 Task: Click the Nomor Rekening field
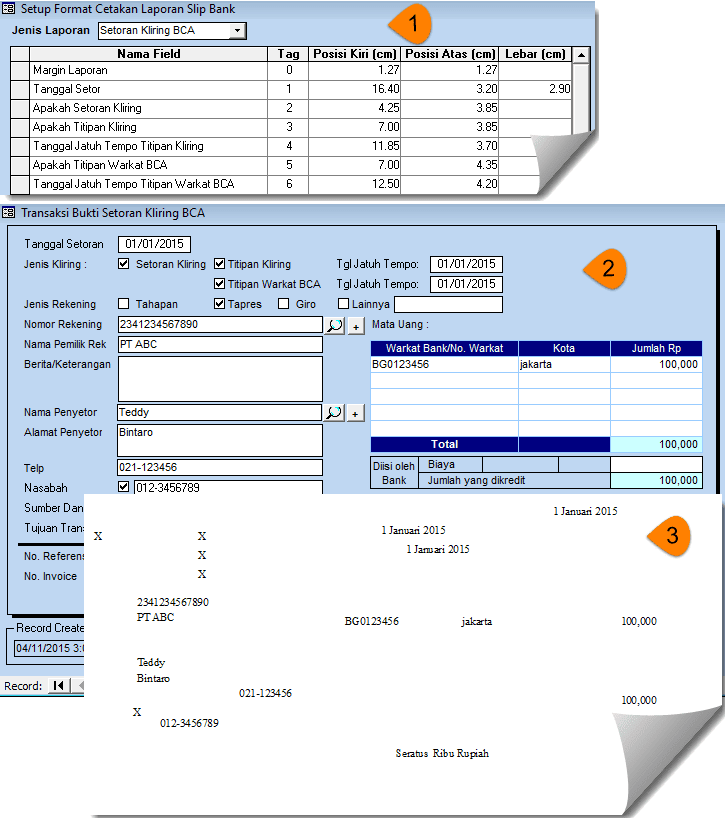click(x=220, y=324)
